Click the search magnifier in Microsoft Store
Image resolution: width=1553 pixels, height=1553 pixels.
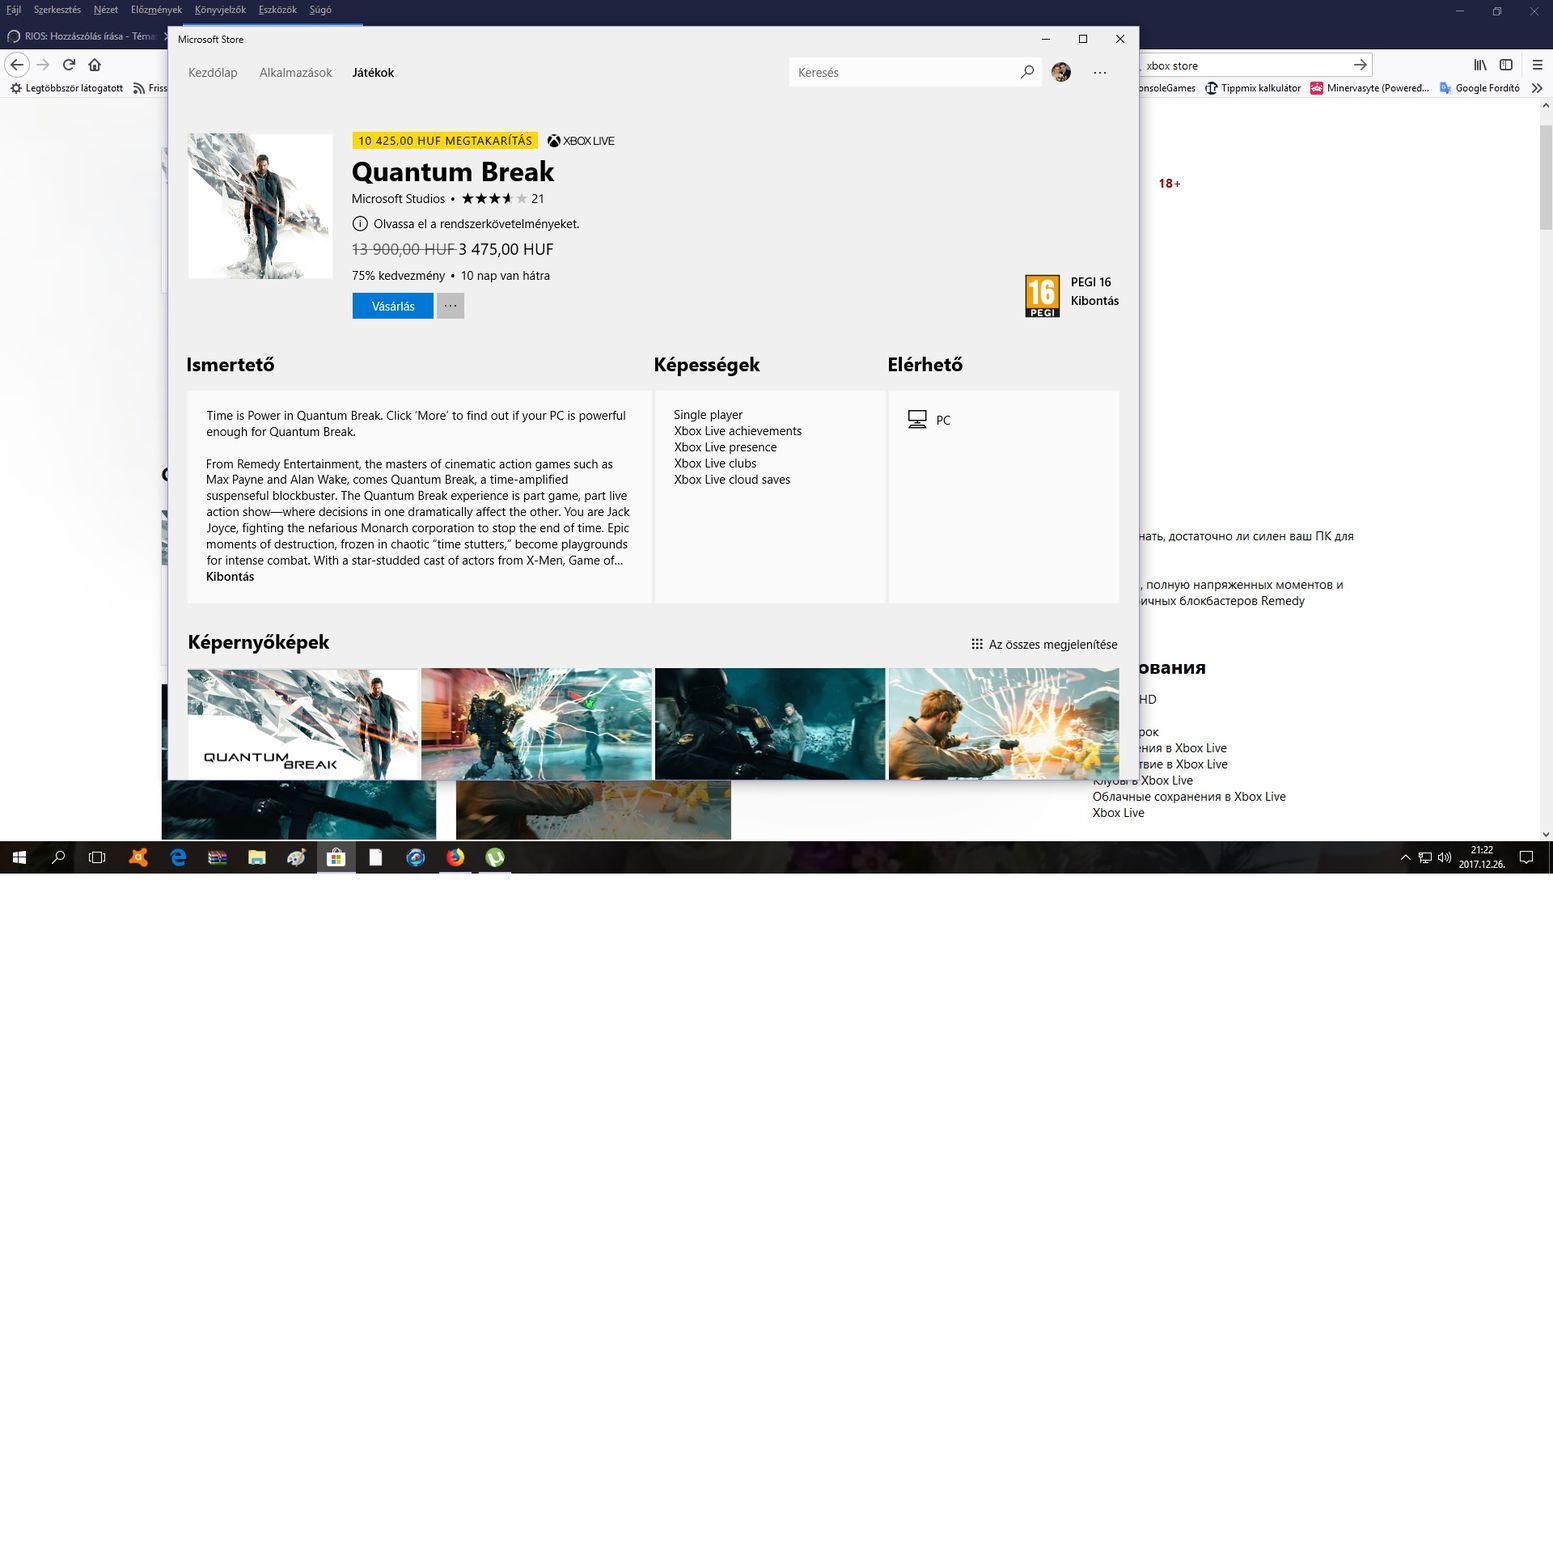pos(1027,72)
